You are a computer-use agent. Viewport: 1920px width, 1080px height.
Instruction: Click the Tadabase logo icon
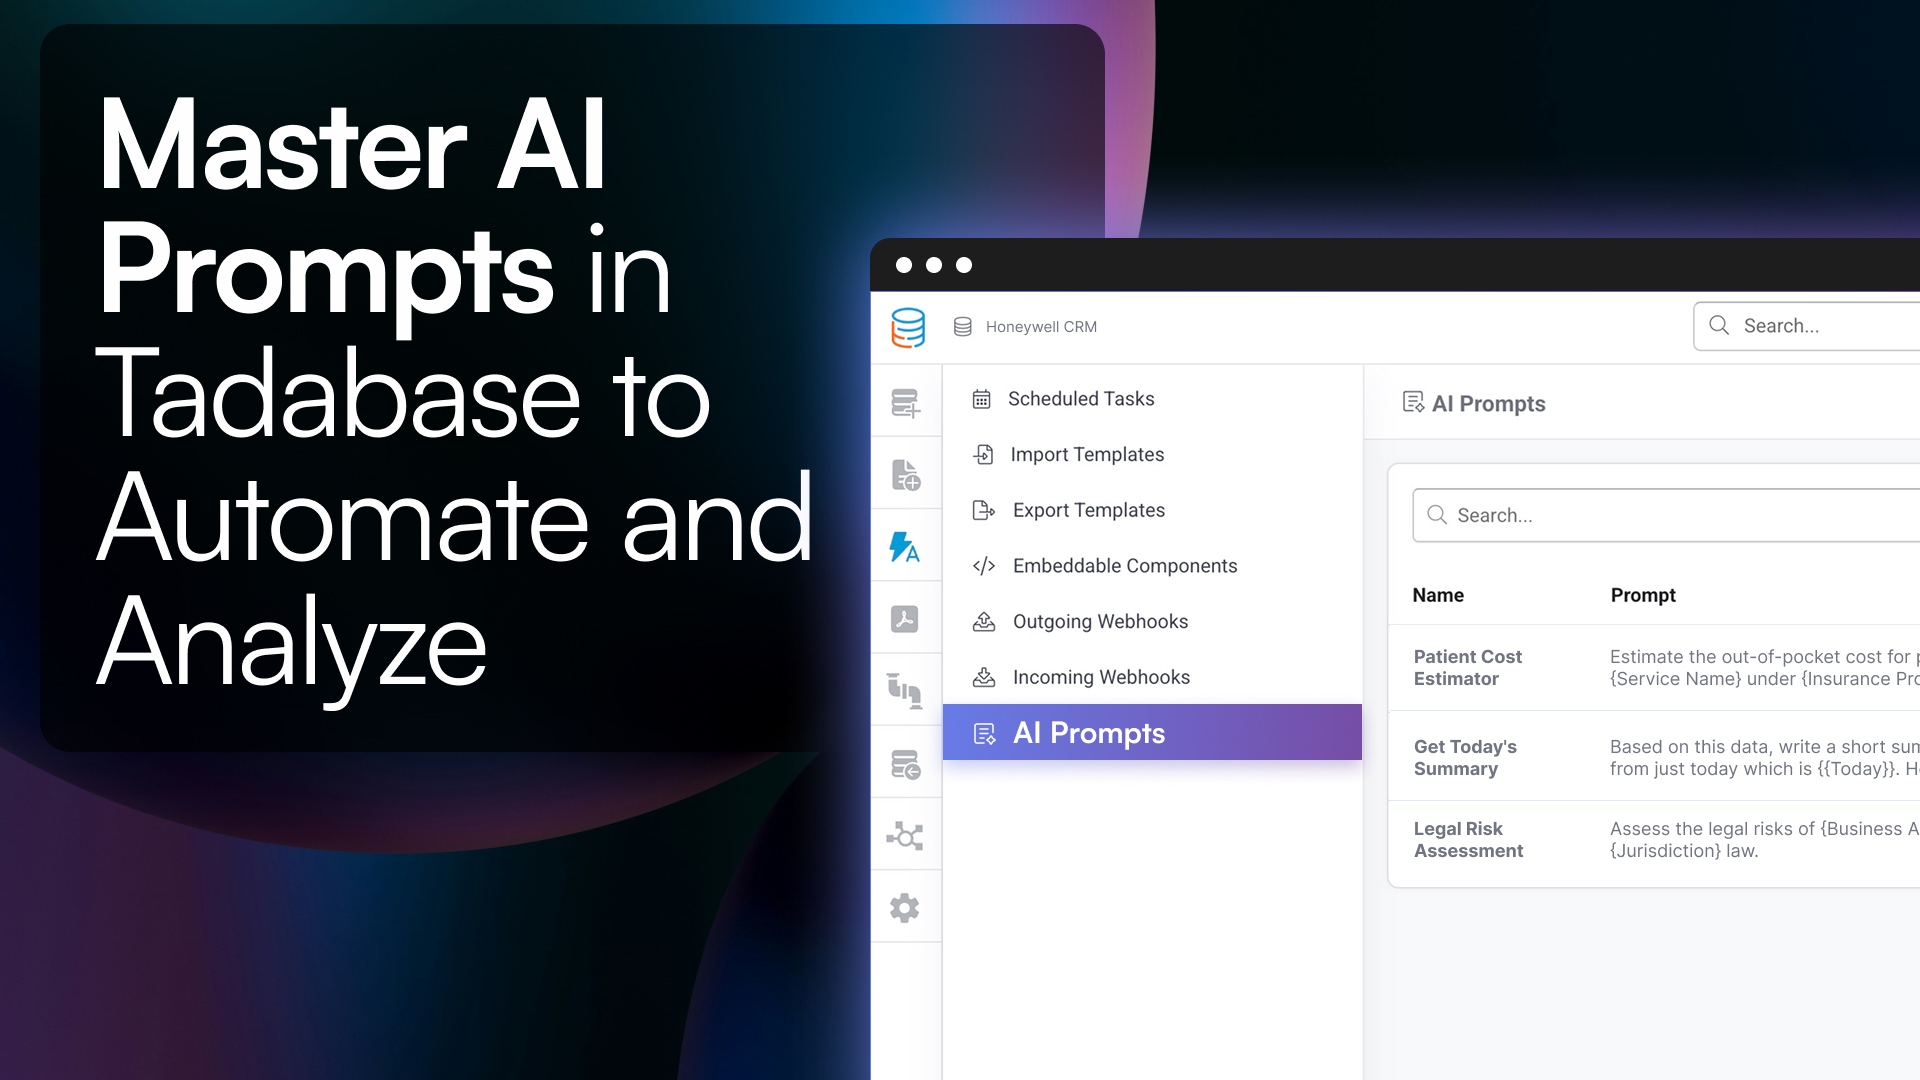(908, 327)
